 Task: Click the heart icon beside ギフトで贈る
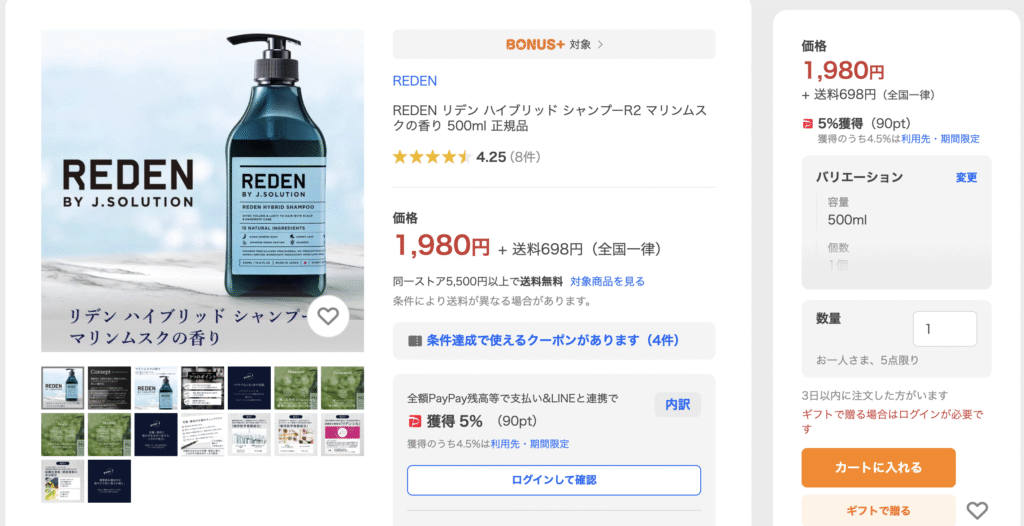click(976, 511)
